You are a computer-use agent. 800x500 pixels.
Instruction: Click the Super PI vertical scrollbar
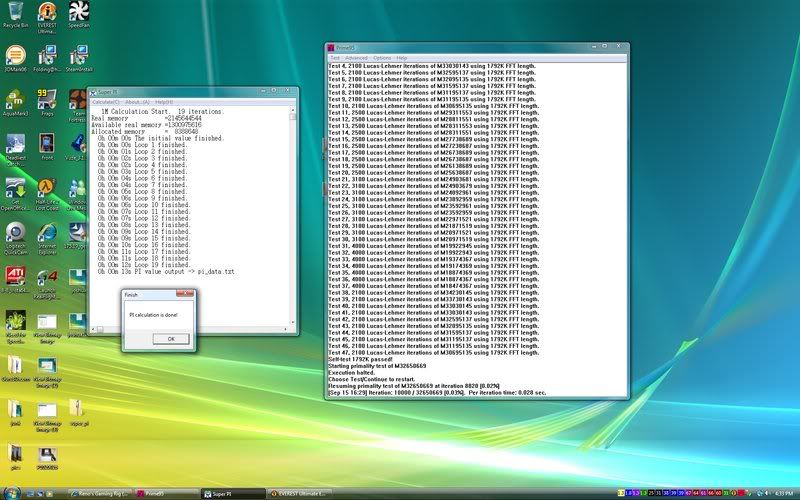click(x=293, y=217)
